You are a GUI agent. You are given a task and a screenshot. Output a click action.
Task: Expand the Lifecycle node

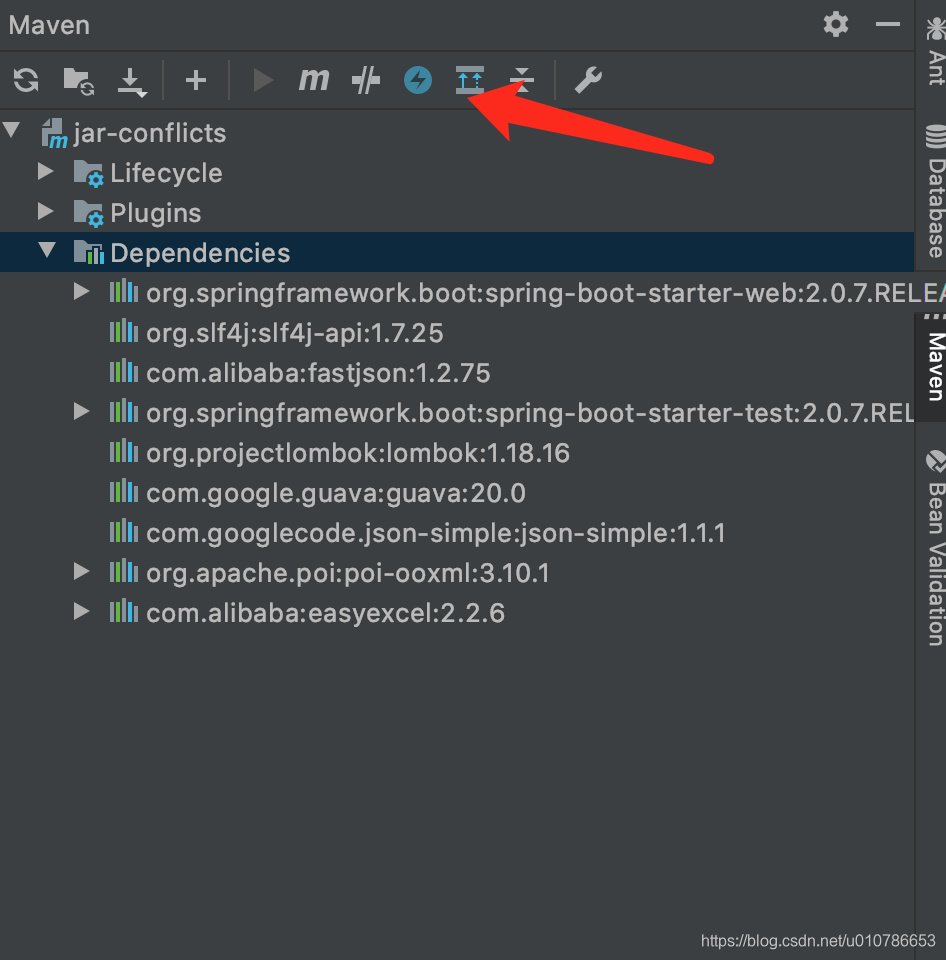point(45,171)
